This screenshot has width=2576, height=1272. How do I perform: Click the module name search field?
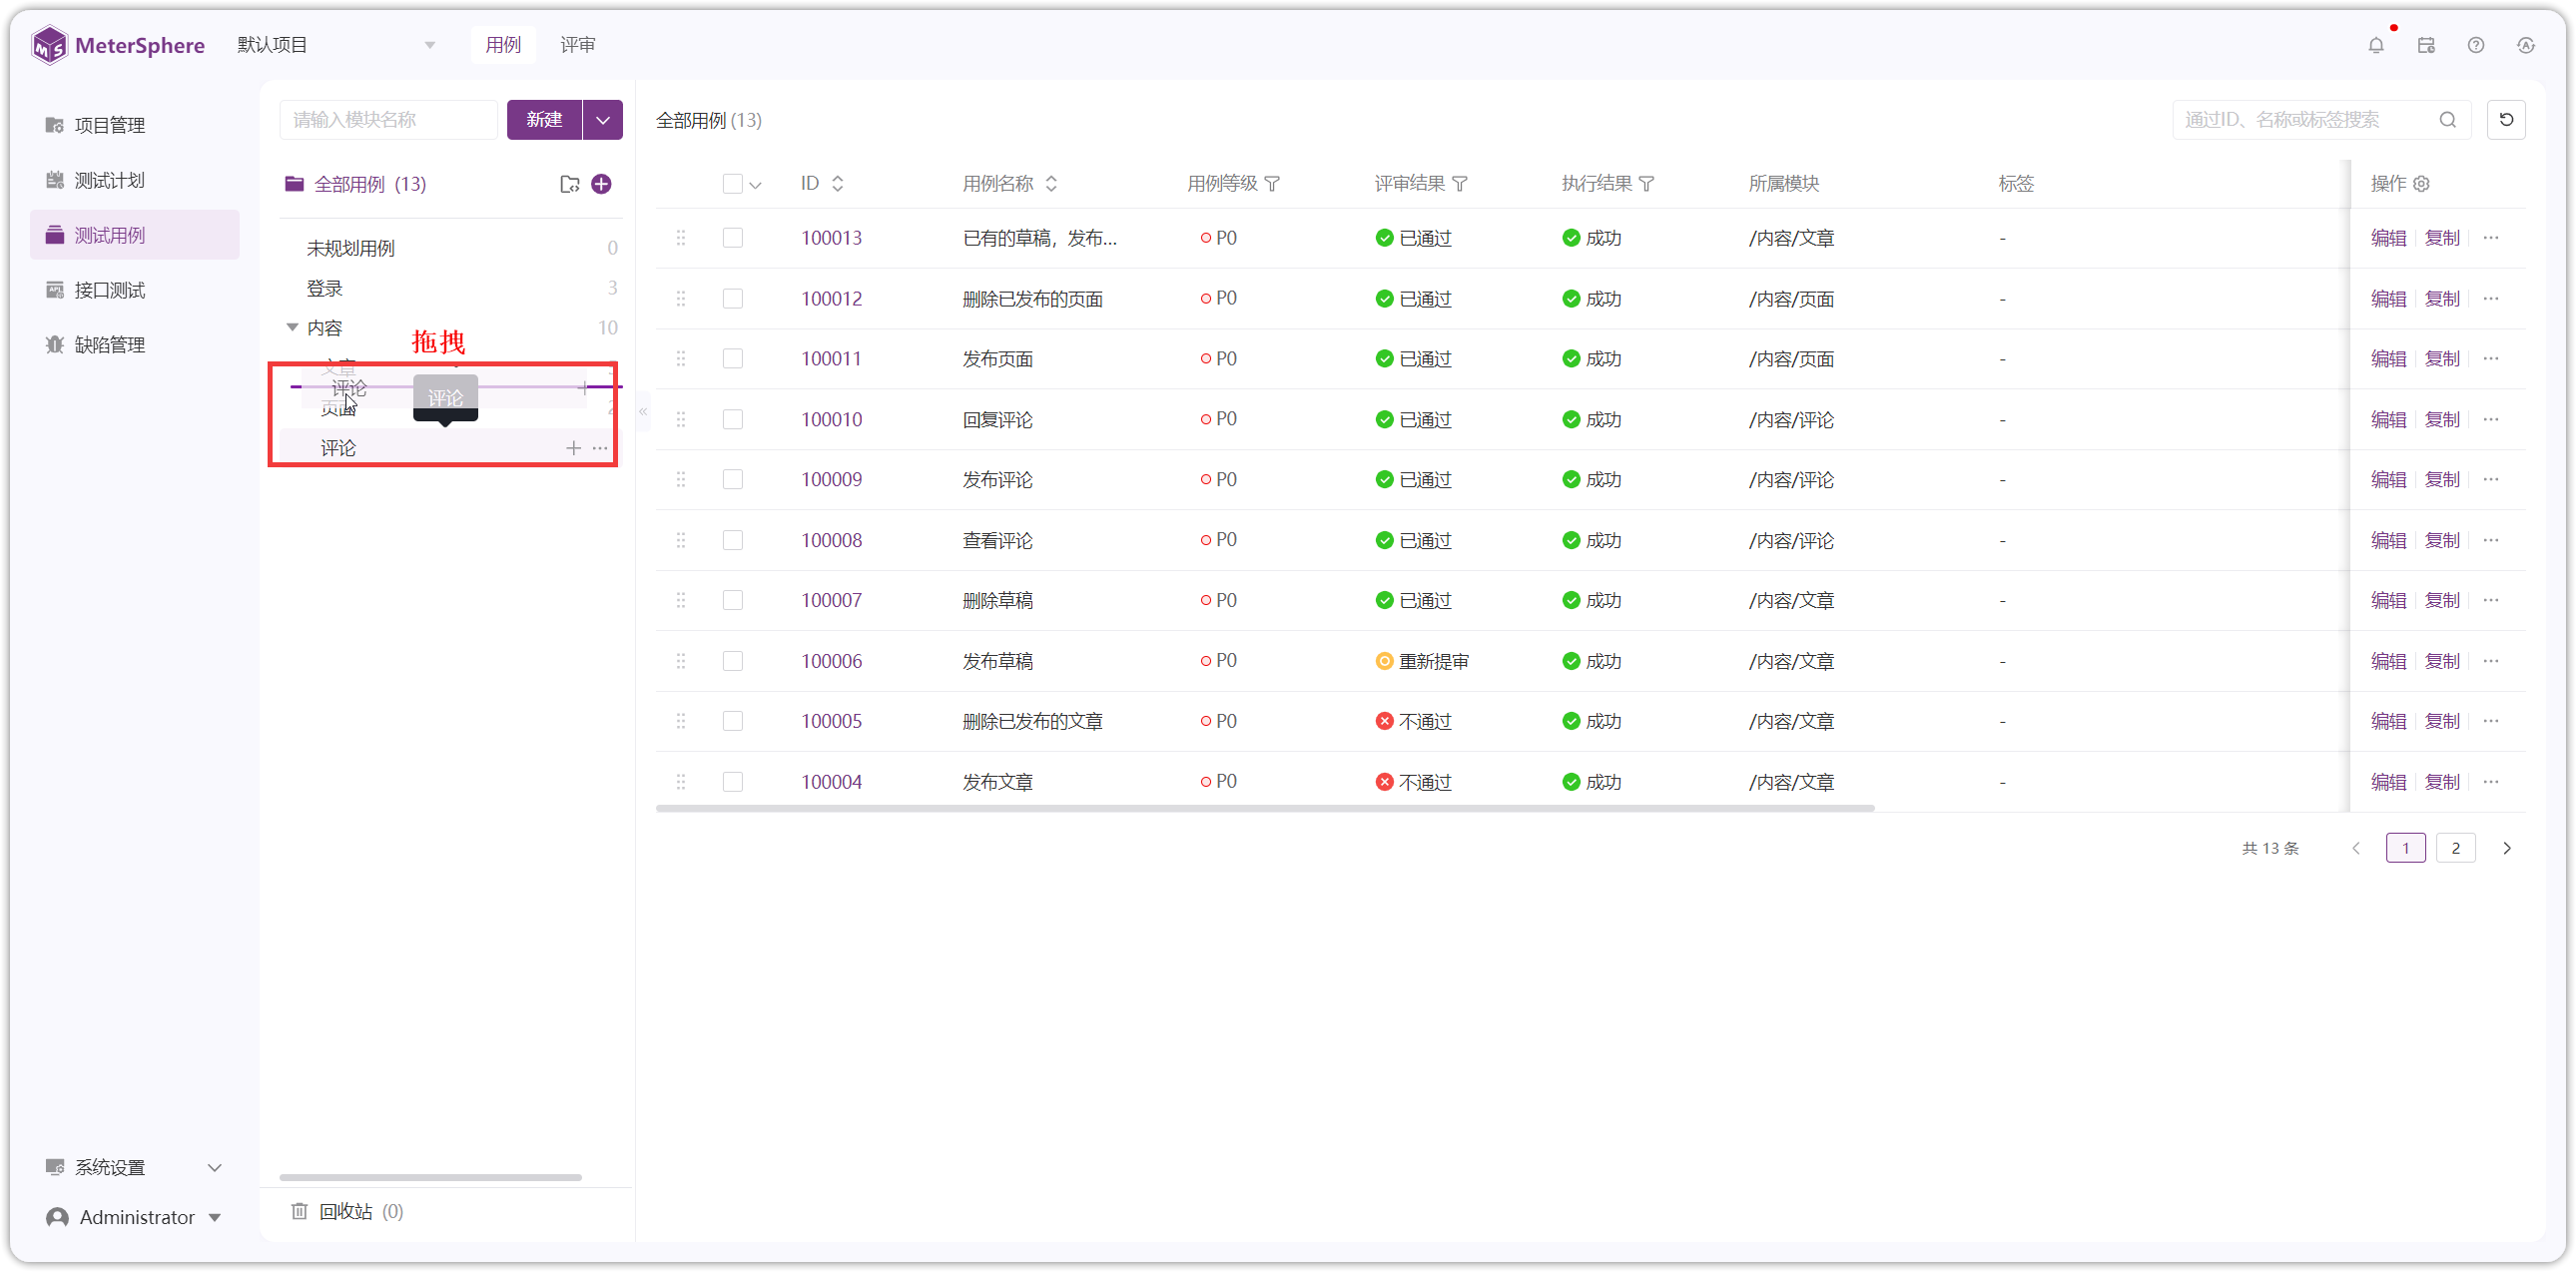(388, 120)
